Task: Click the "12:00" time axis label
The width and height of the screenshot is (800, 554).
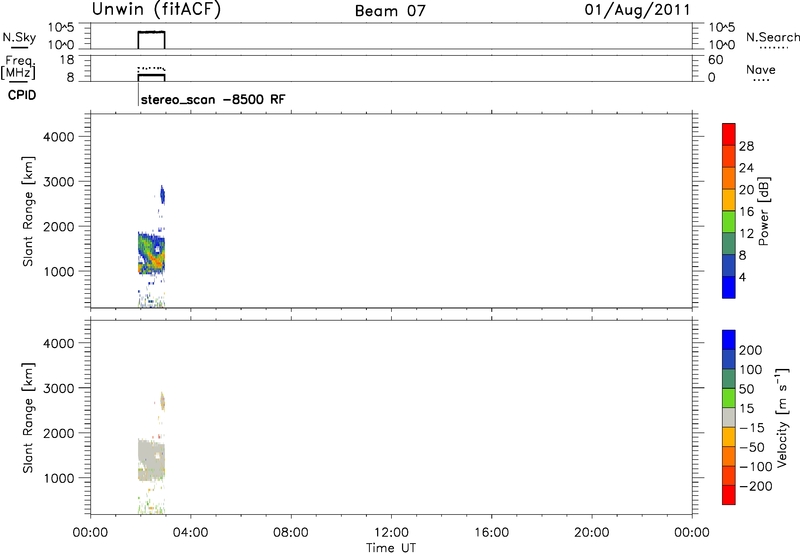Action: click(391, 533)
